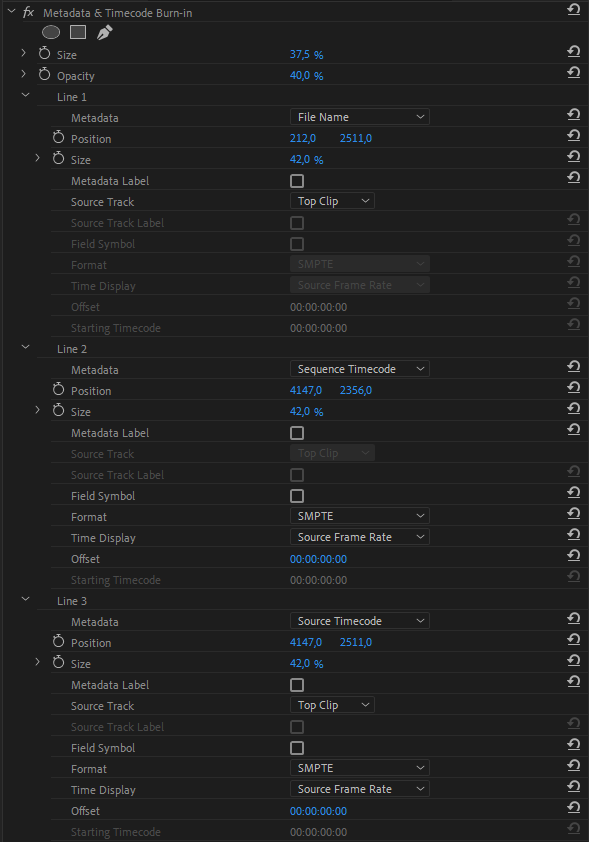This screenshot has height=842, width=589.
Task: Collapse the Line 2 section
Action: pos(25,347)
